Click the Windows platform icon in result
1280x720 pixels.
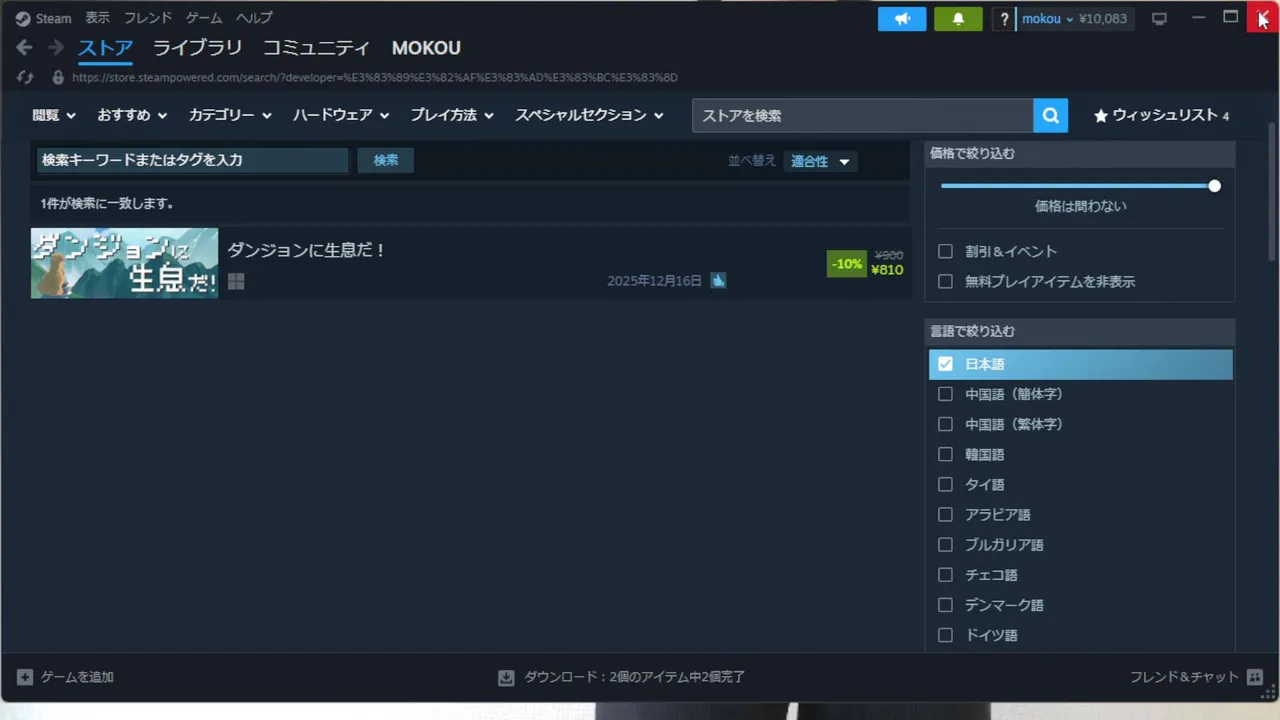click(236, 282)
